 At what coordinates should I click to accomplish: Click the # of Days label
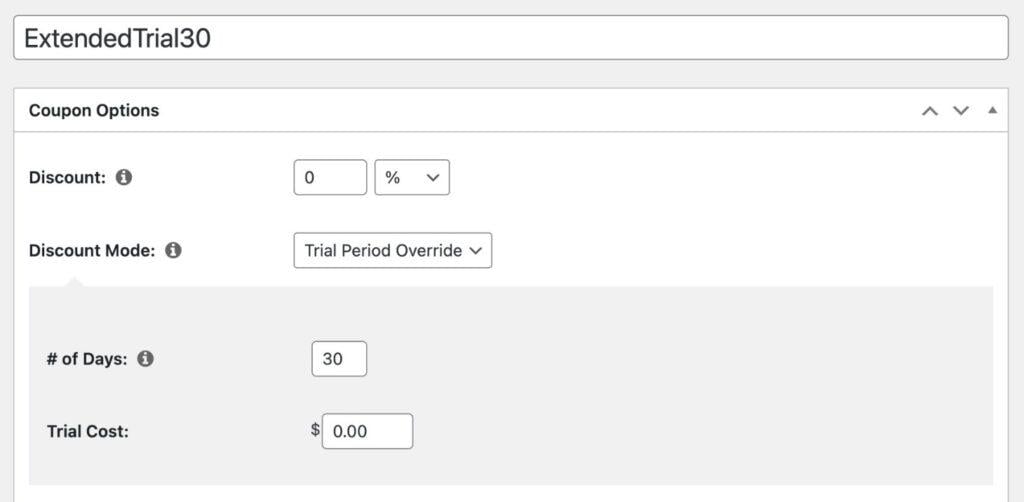point(87,359)
